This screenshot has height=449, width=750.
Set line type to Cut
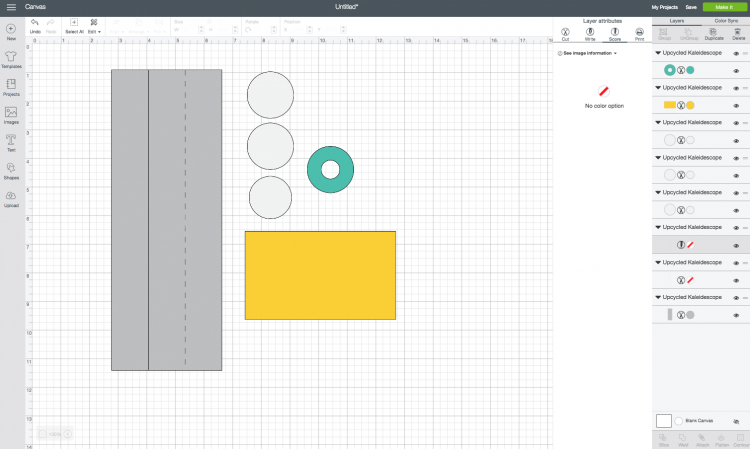[x=565, y=34]
